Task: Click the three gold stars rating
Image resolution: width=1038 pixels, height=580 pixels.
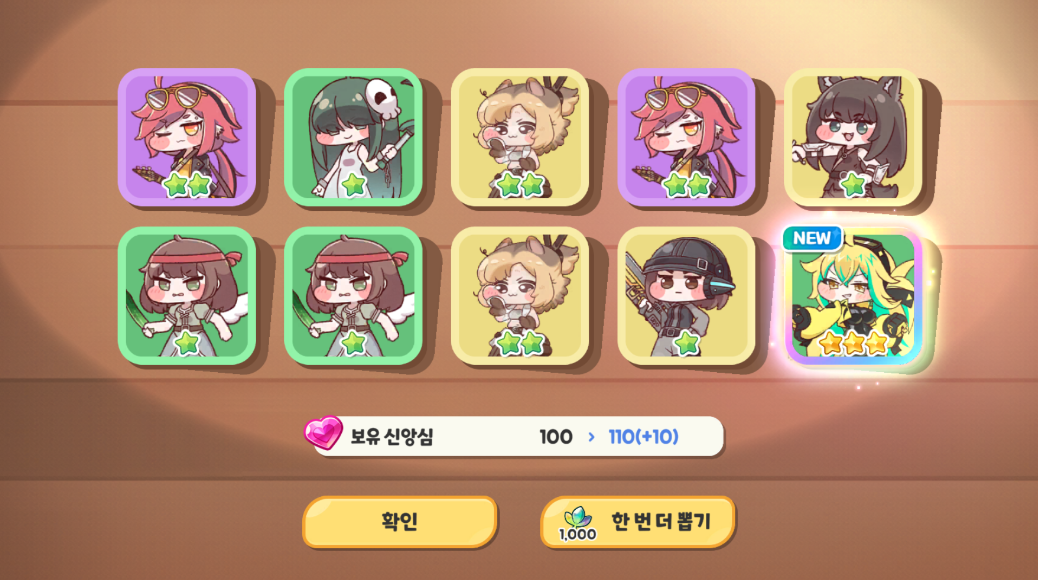Action: [x=853, y=343]
